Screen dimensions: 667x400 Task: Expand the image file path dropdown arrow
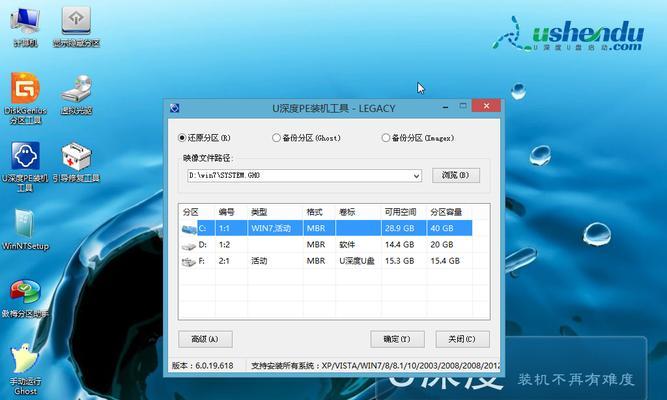point(416,176)
